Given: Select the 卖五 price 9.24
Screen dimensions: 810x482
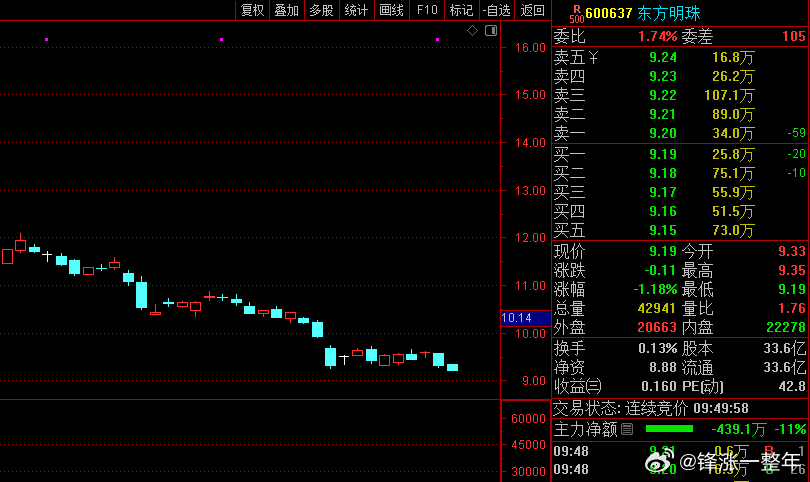Looking at the screenshot, I should coord(663,57).
